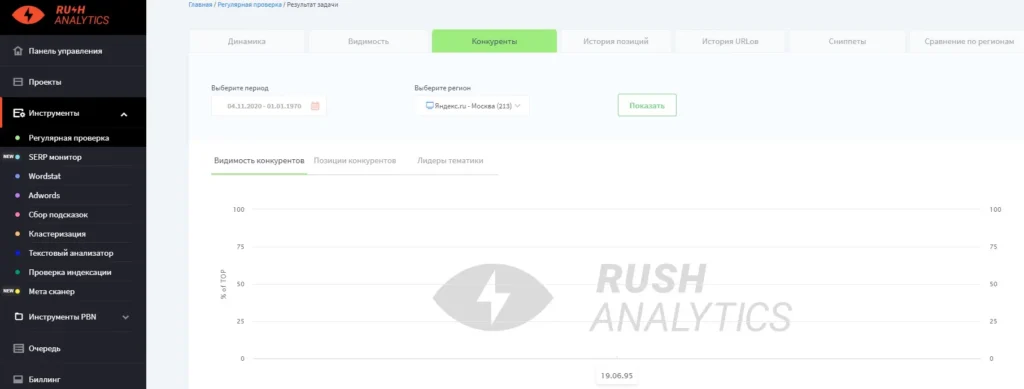Open Мета сканер tool

tap(52, 292)
